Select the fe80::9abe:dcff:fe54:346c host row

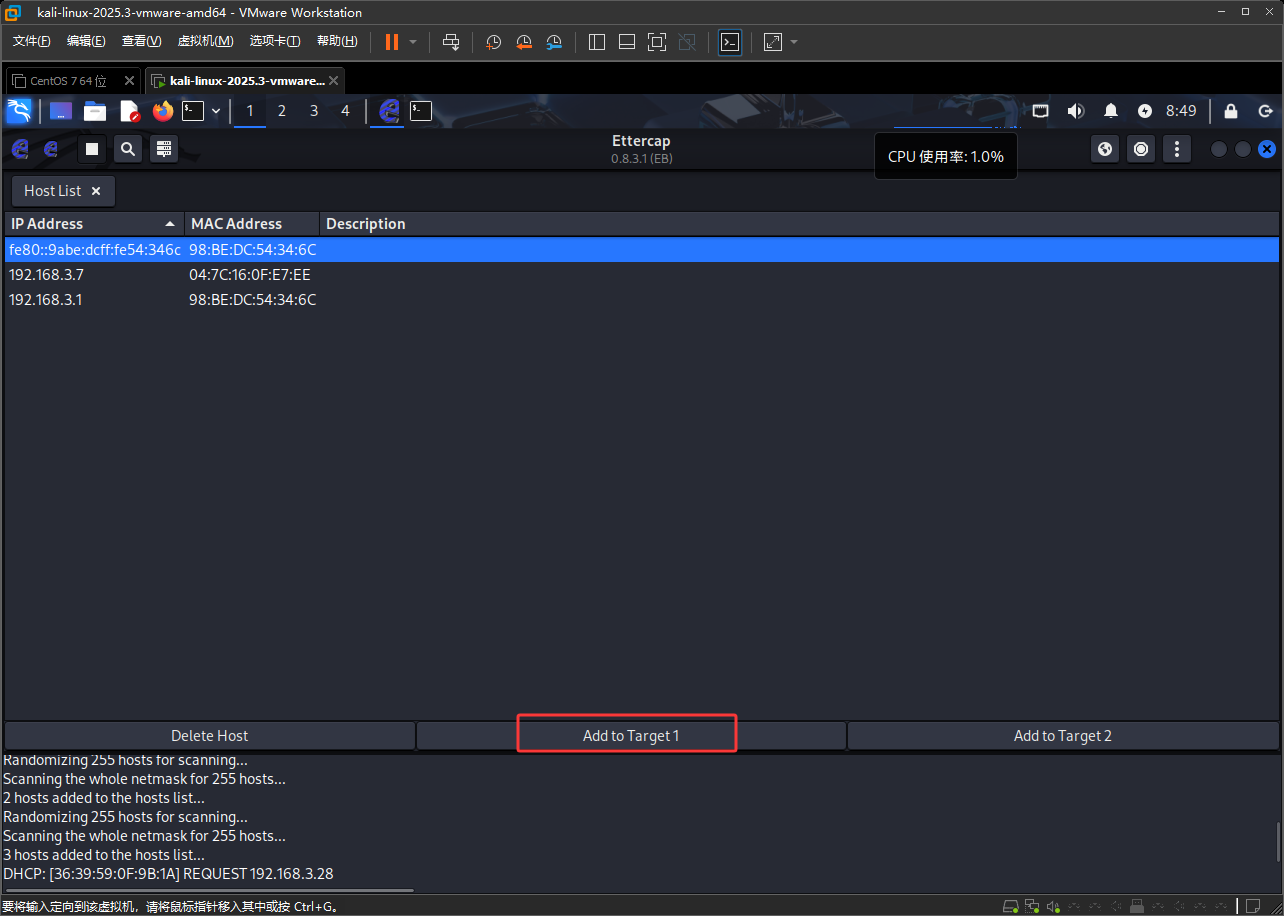coord(642,250)
